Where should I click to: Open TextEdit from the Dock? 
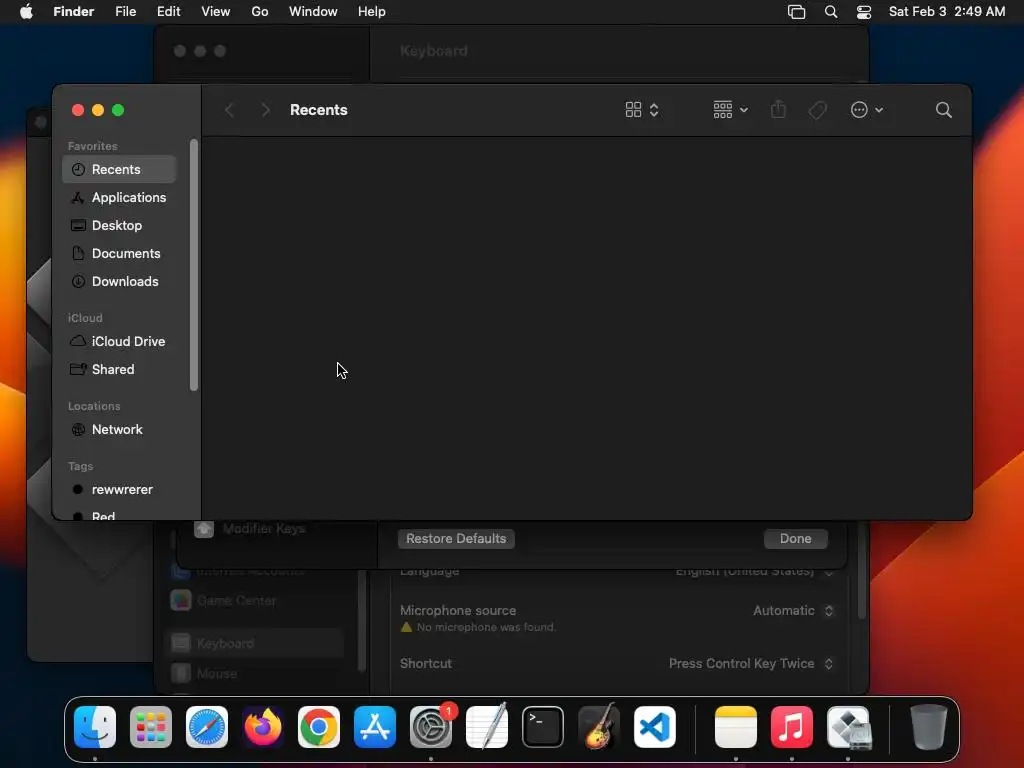(x=487, y=727)
